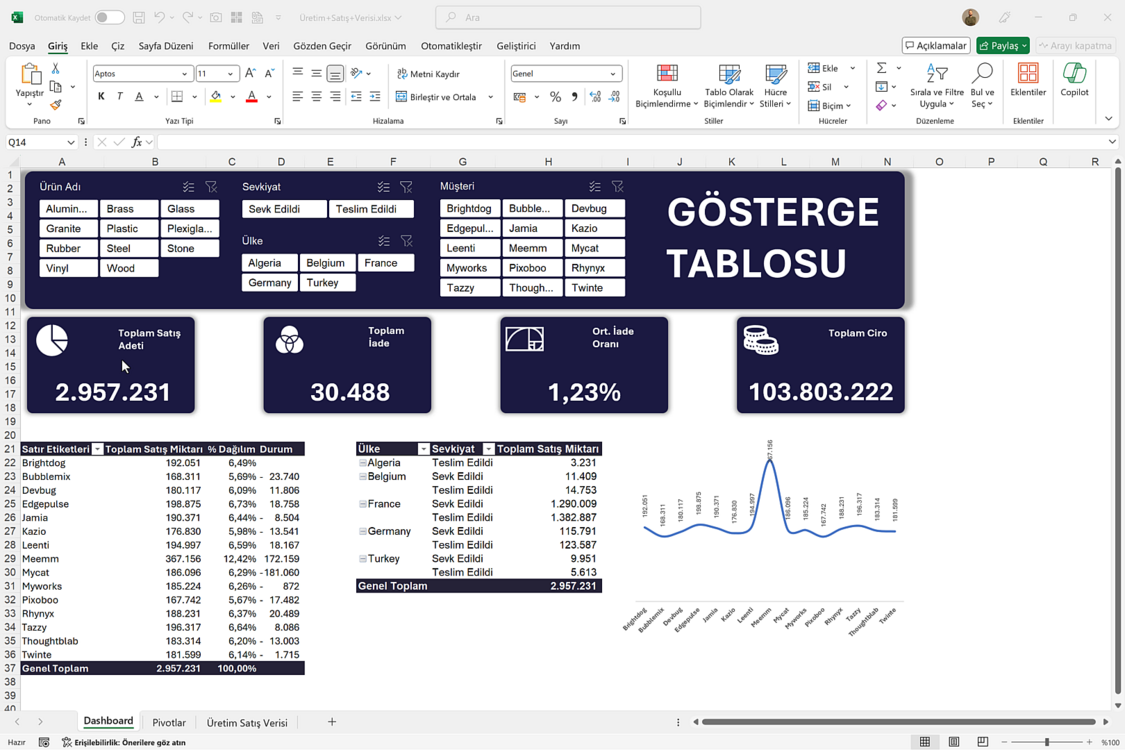The height and width of the screenshot is (750, 1125).
Task: Click the center align icon
Action: click(316, 96)
